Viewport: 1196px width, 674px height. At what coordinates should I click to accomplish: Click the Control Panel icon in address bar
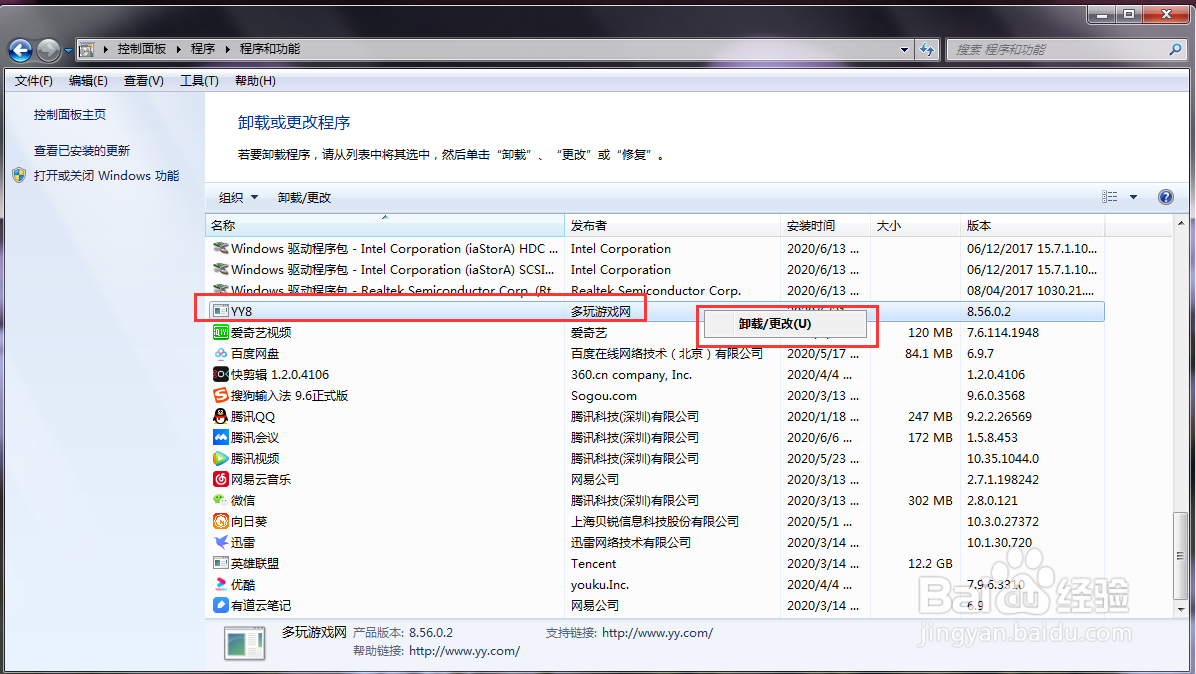[87, 50]
